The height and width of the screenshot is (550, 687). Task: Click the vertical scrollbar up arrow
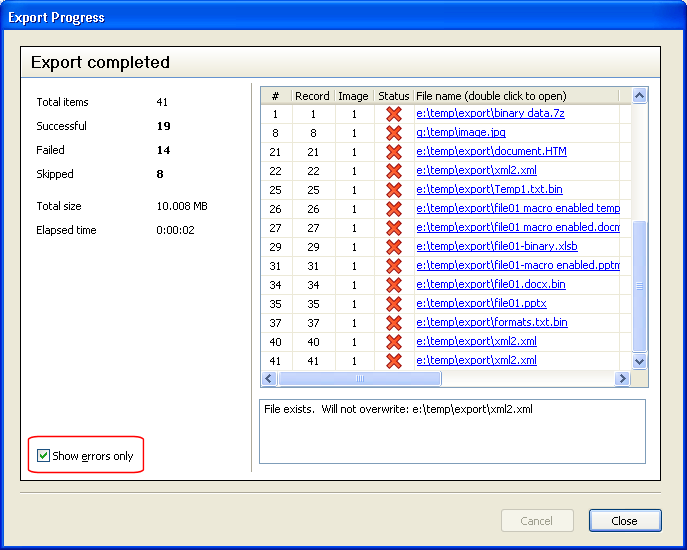click(639, 95)
